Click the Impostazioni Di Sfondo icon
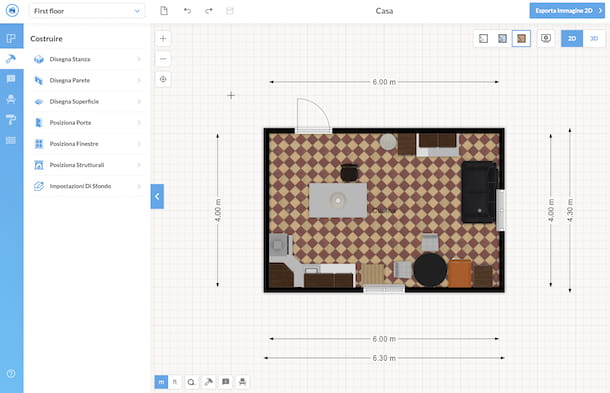This screenshot has height=393, width=610. coord(39,186)
